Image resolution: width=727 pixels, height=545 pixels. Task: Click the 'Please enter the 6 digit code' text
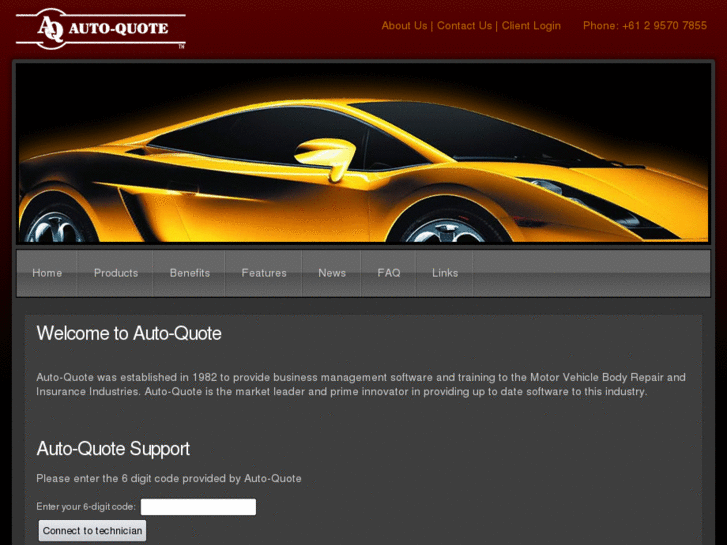click(x=169, y=478)
